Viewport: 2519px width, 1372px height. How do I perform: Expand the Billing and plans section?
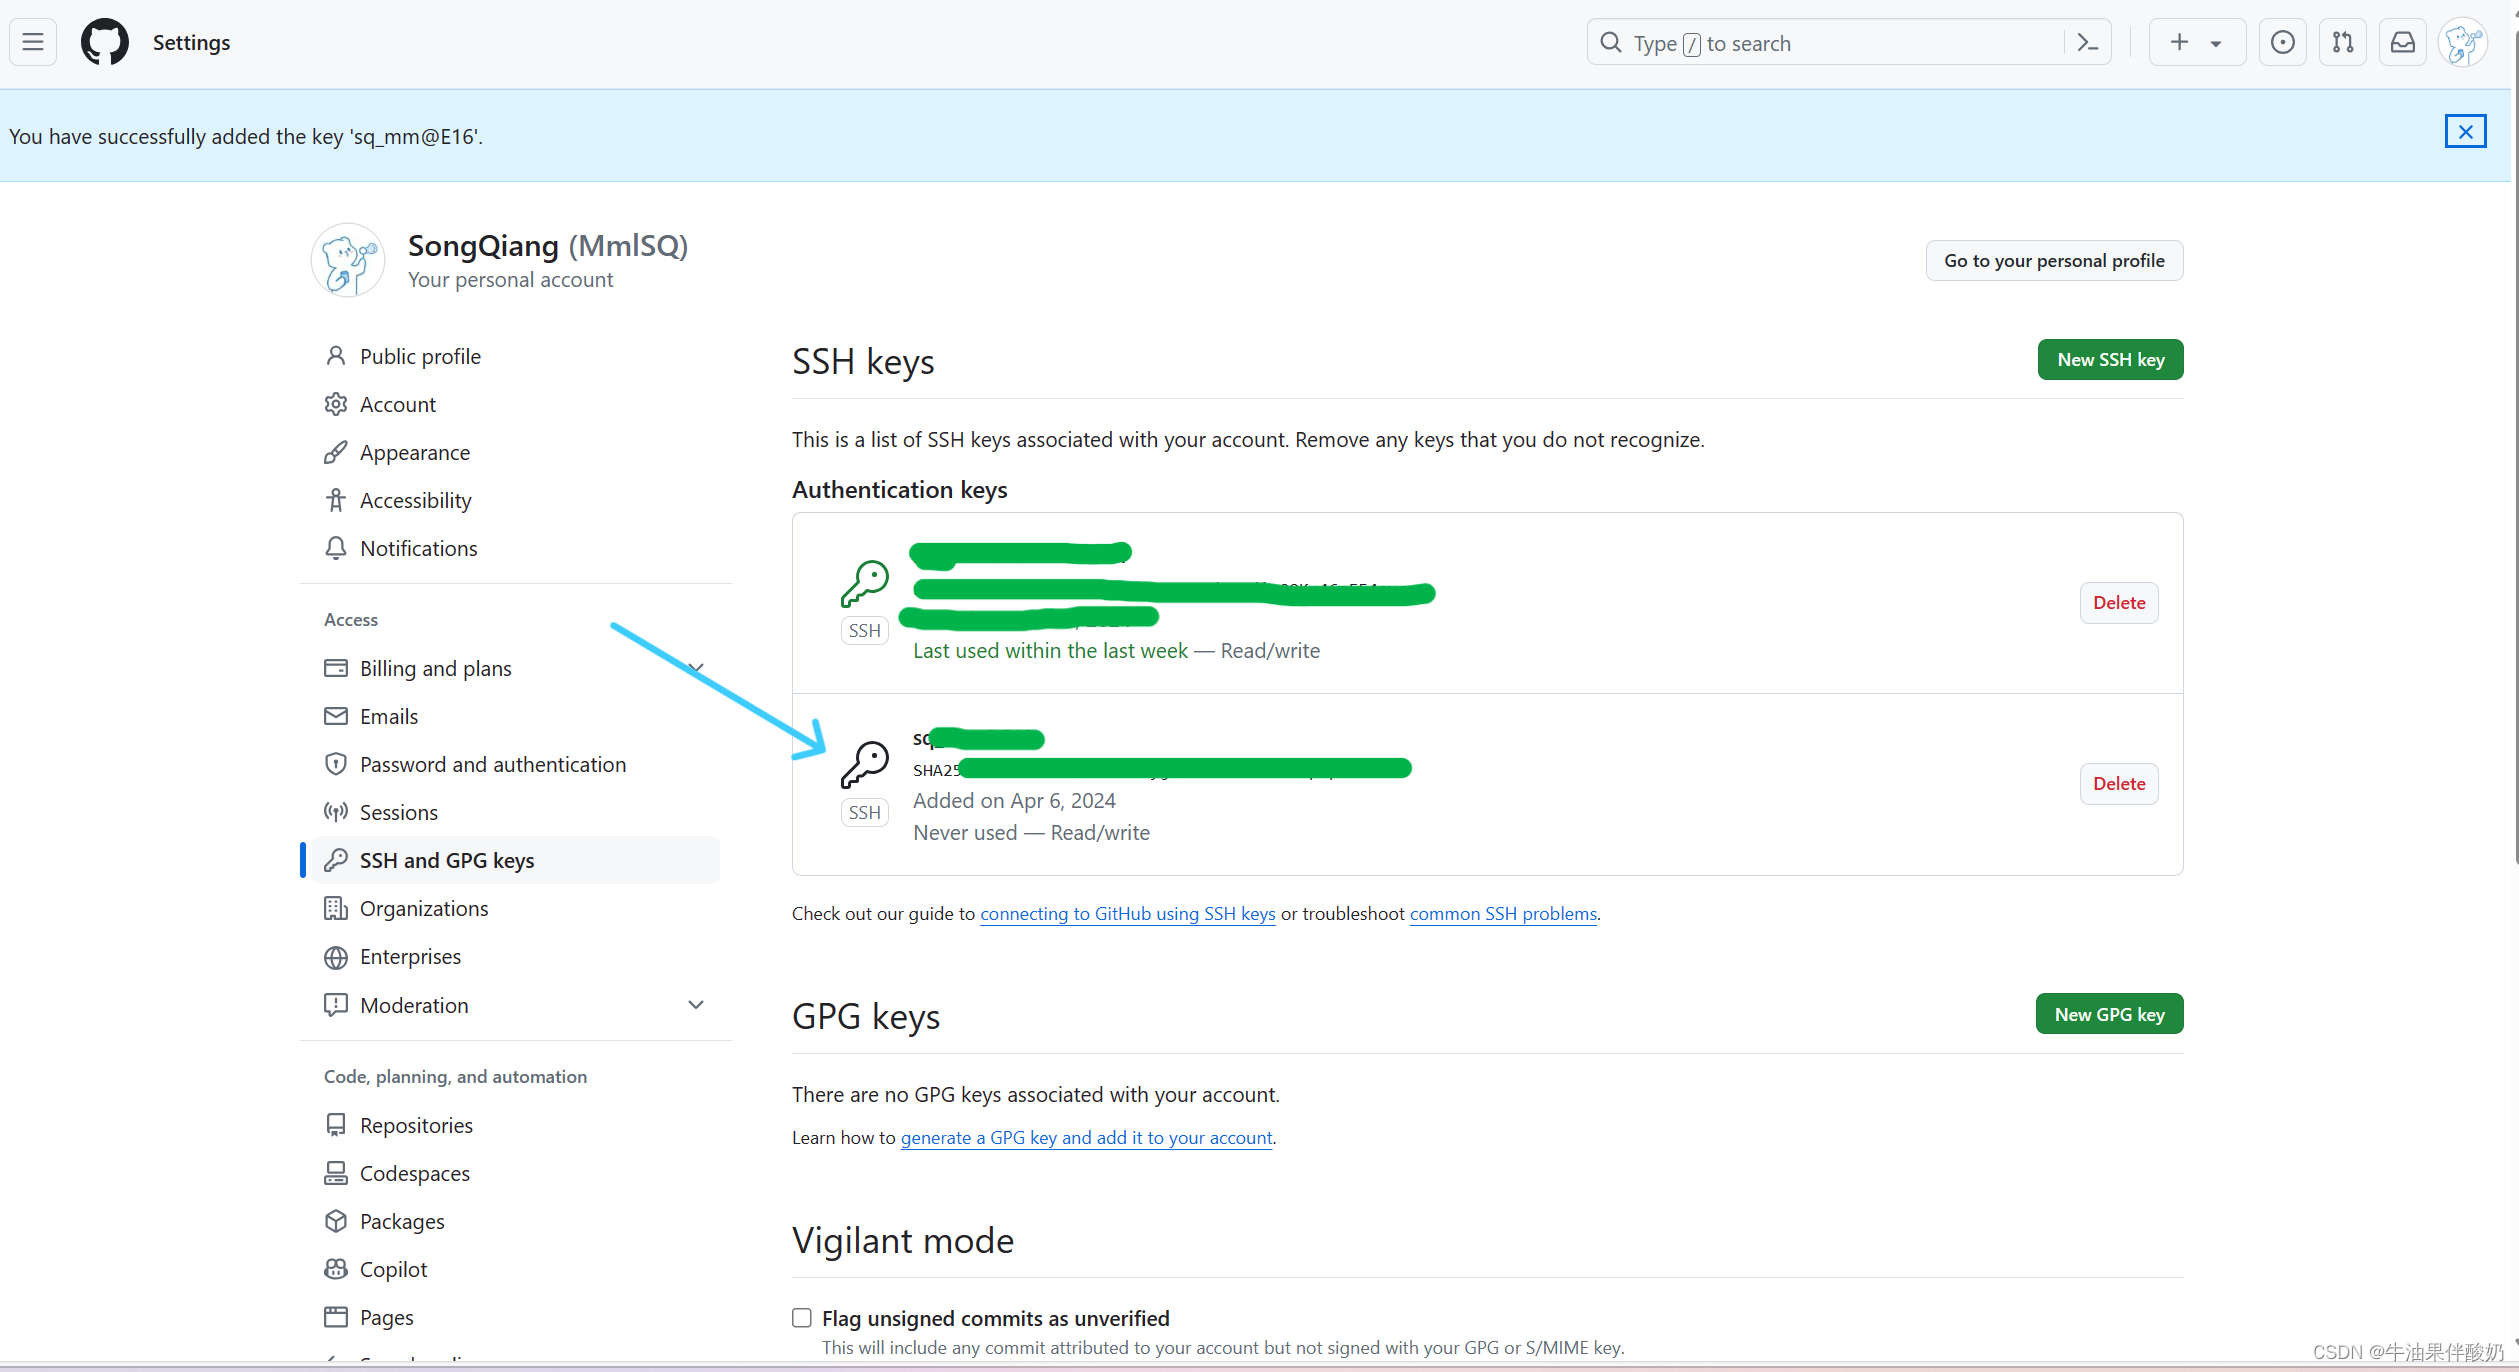tap(696, 668)
